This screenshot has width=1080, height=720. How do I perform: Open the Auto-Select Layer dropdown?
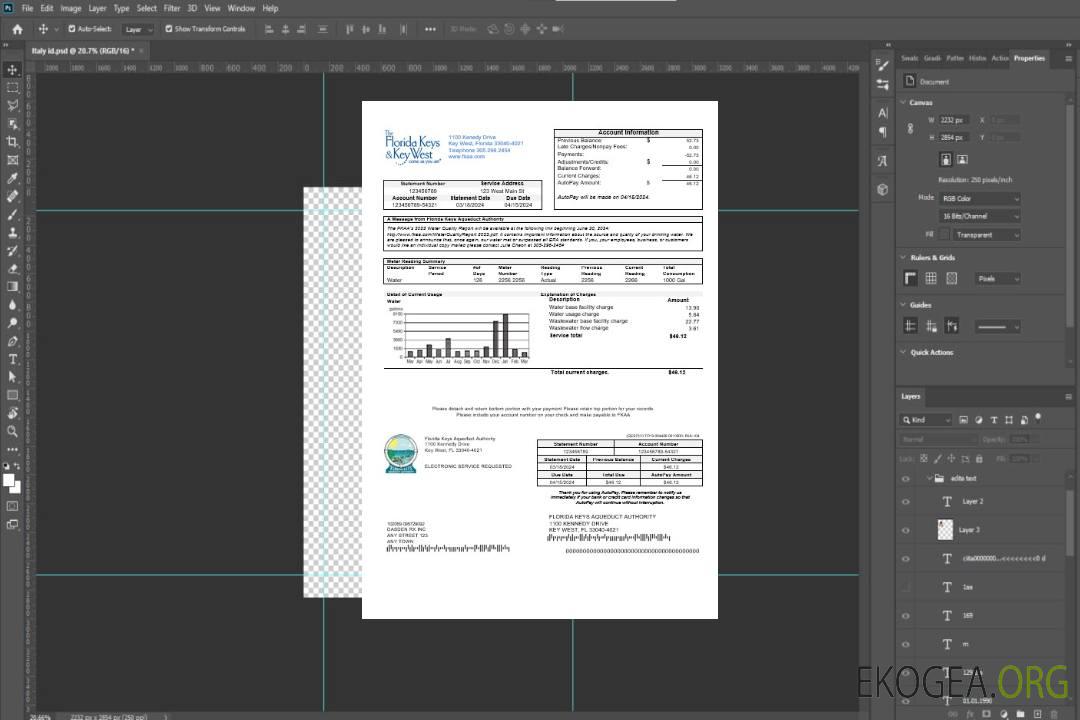(x=138, y=29)
